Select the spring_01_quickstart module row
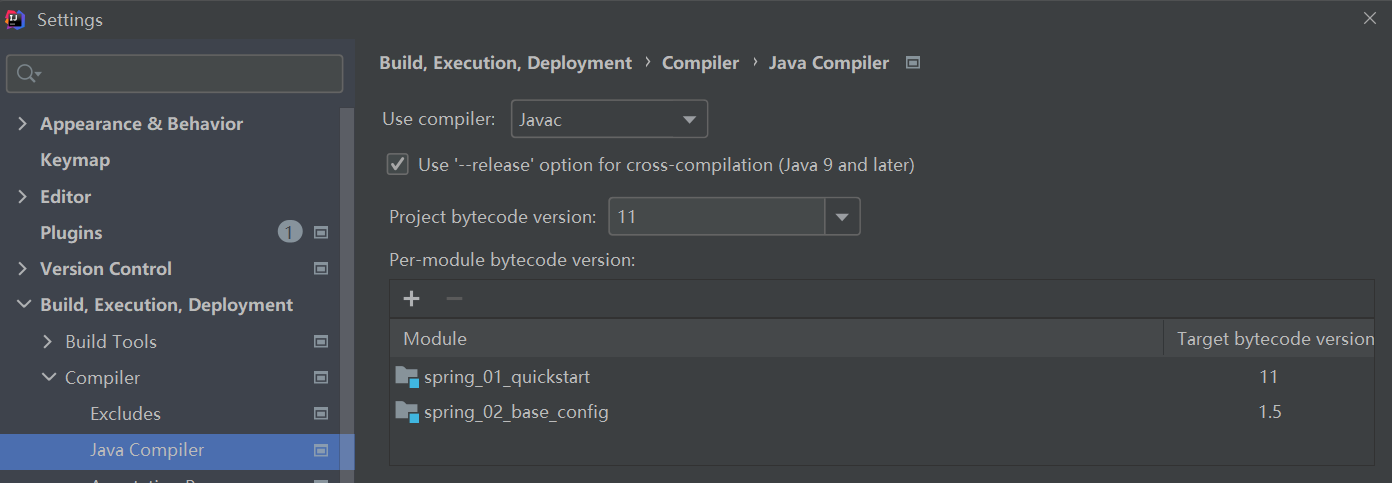This screenshot has width=1392, height=483. tap(882, 377)
